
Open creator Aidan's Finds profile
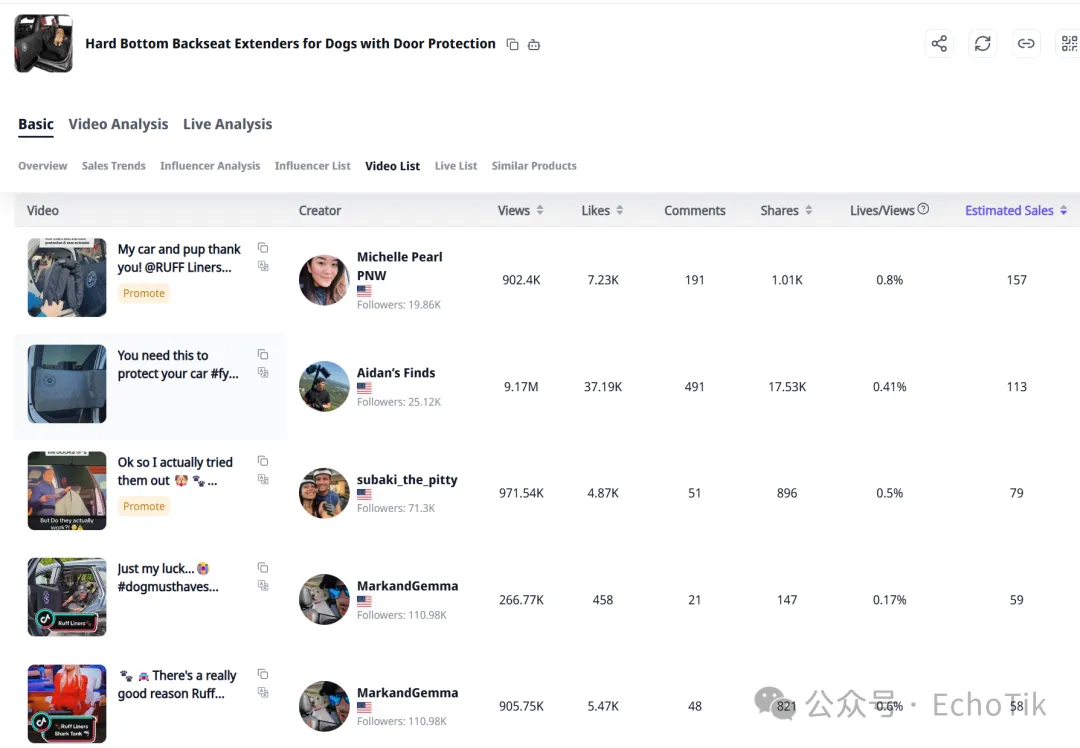point(396,373)
